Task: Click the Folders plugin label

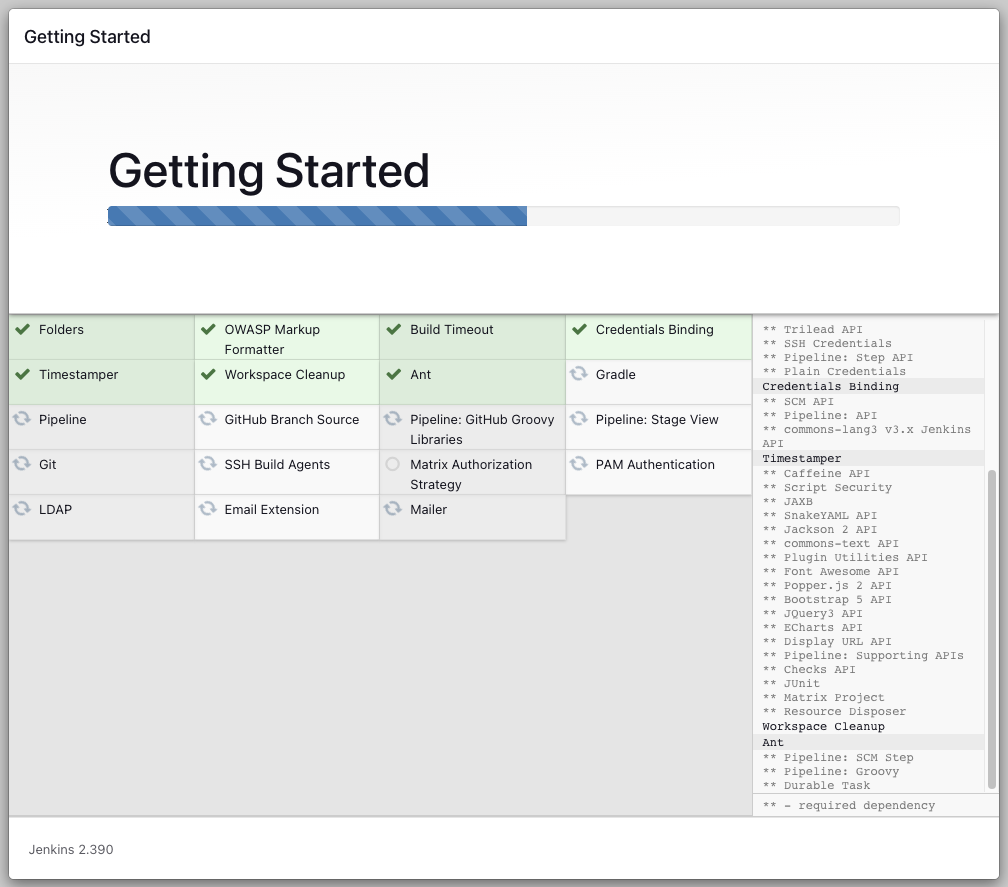Action: tap(61, 330)
